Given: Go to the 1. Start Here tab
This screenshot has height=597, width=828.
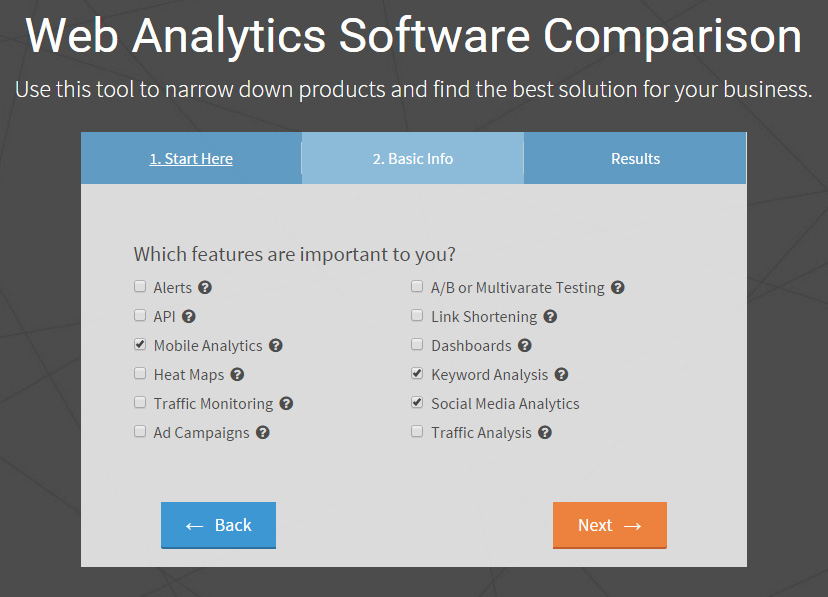Looking at the screenshot, I should pos(191,159).
